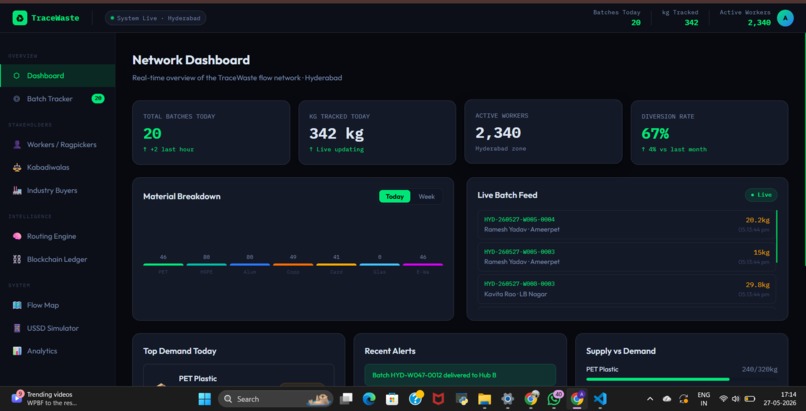
Task: Switch Material Breakdown to Today
Action: coord(395,196)
